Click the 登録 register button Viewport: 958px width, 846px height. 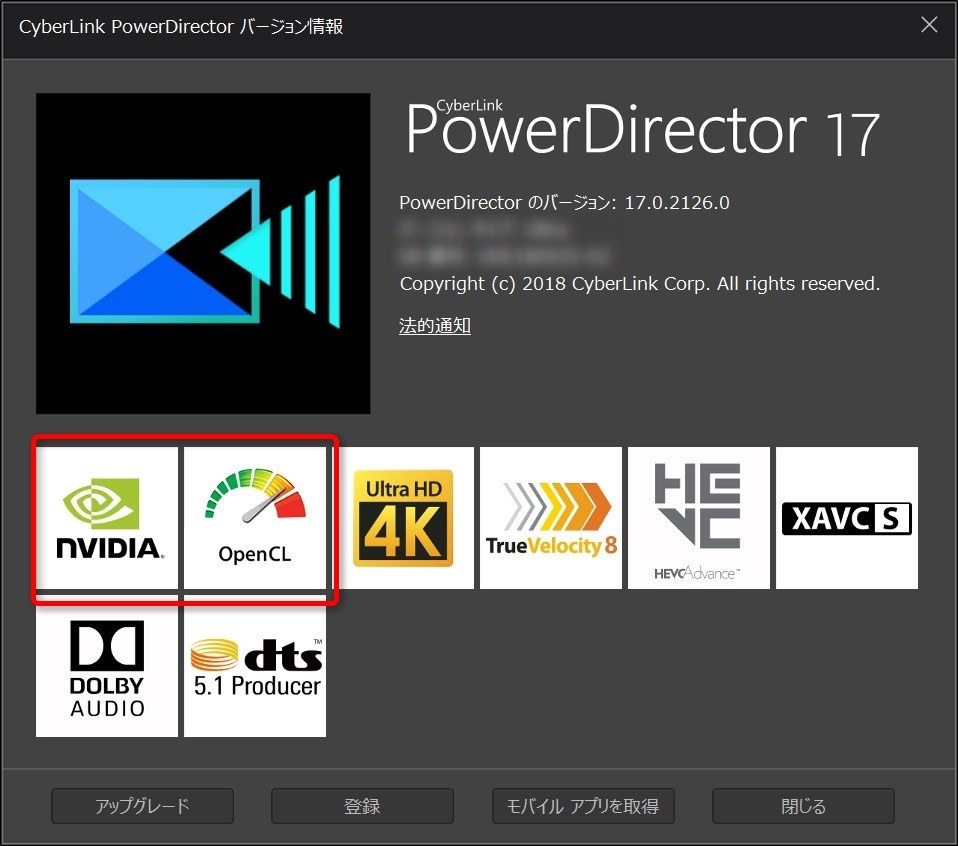[x=362, y=806]
